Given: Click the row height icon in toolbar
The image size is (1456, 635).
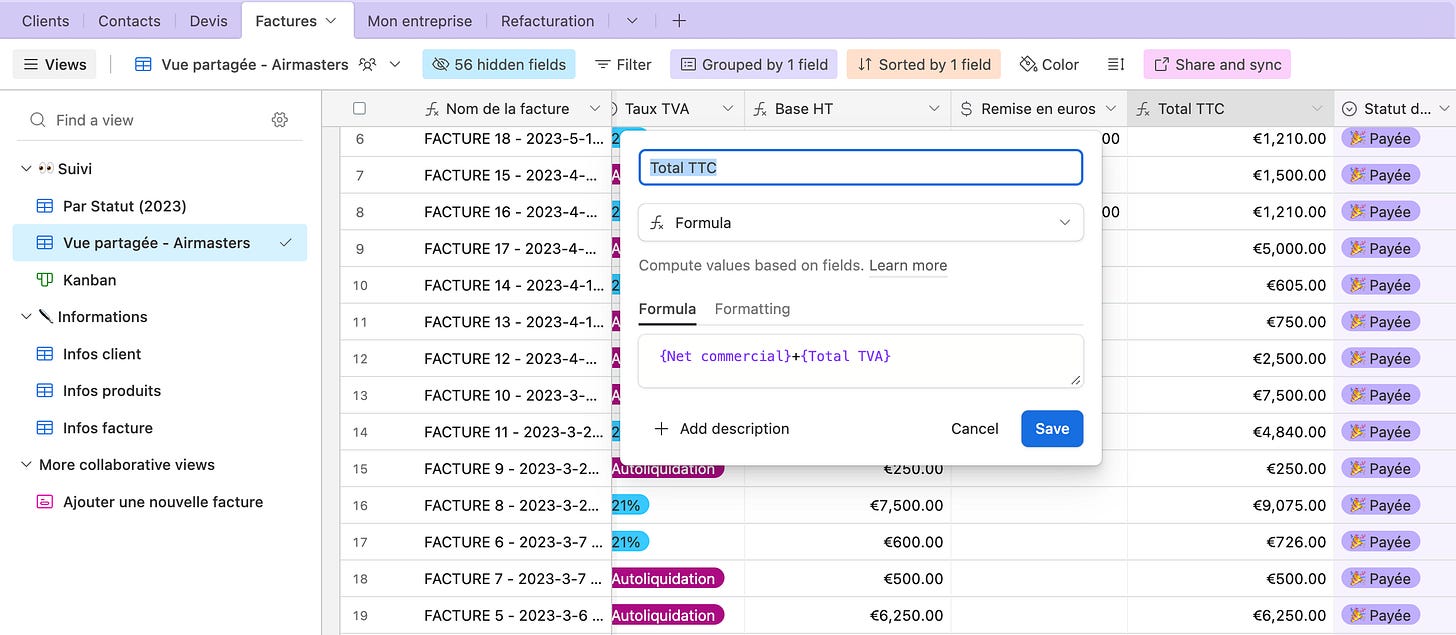Looking at the screenshot, I should [x=1116, y=65].
